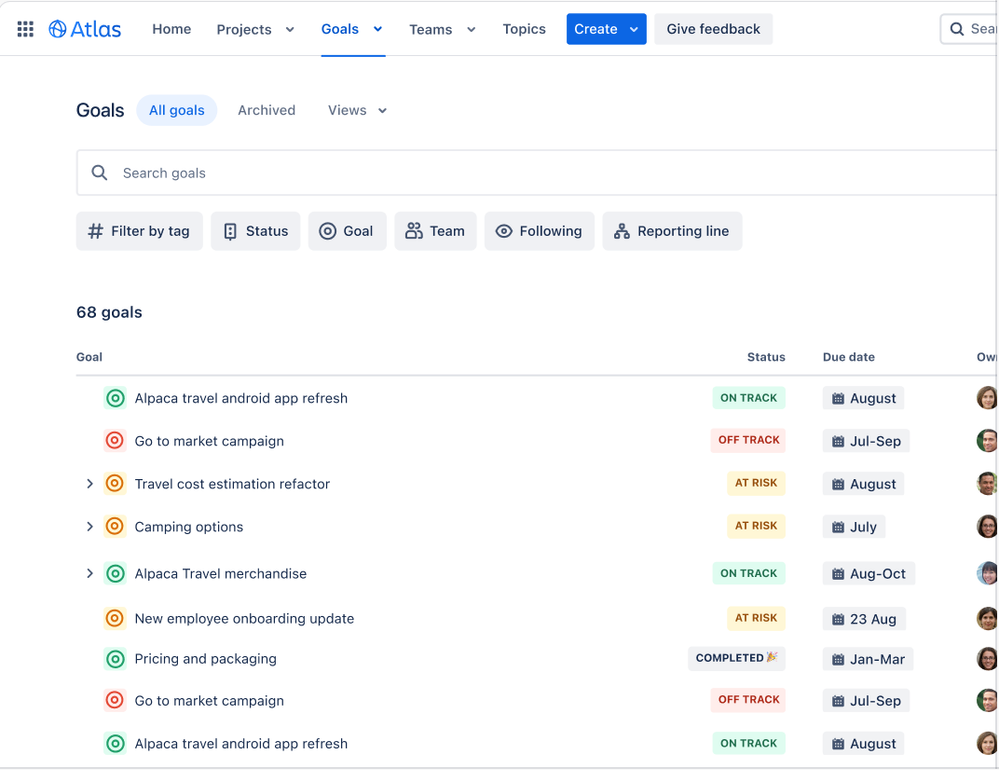Click the Reporting line filter button
The image size is (999, 770).
pyautogui.click(x=672, y=231)
